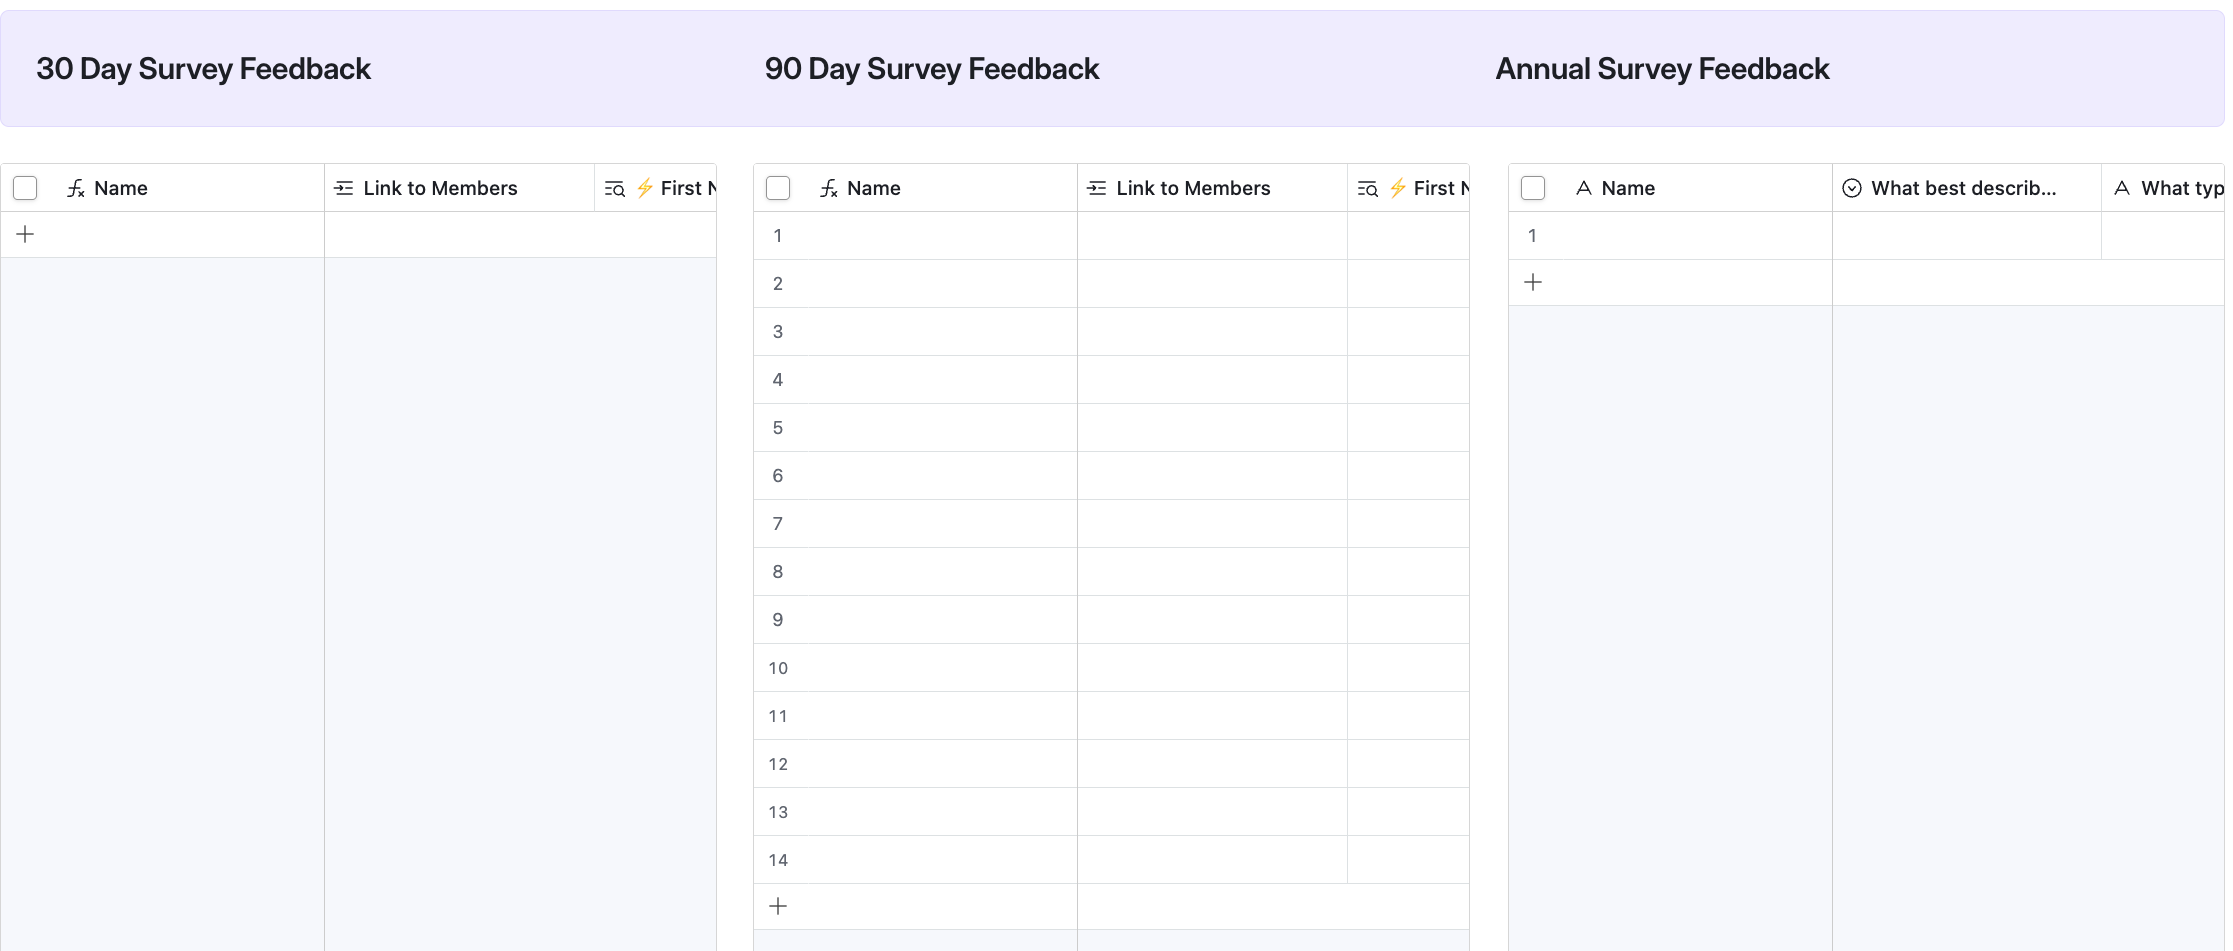Select row 3 in the 90 Day Survey table
The width and height of the screenshot is (2233, 951).
(x=778, y=332)
